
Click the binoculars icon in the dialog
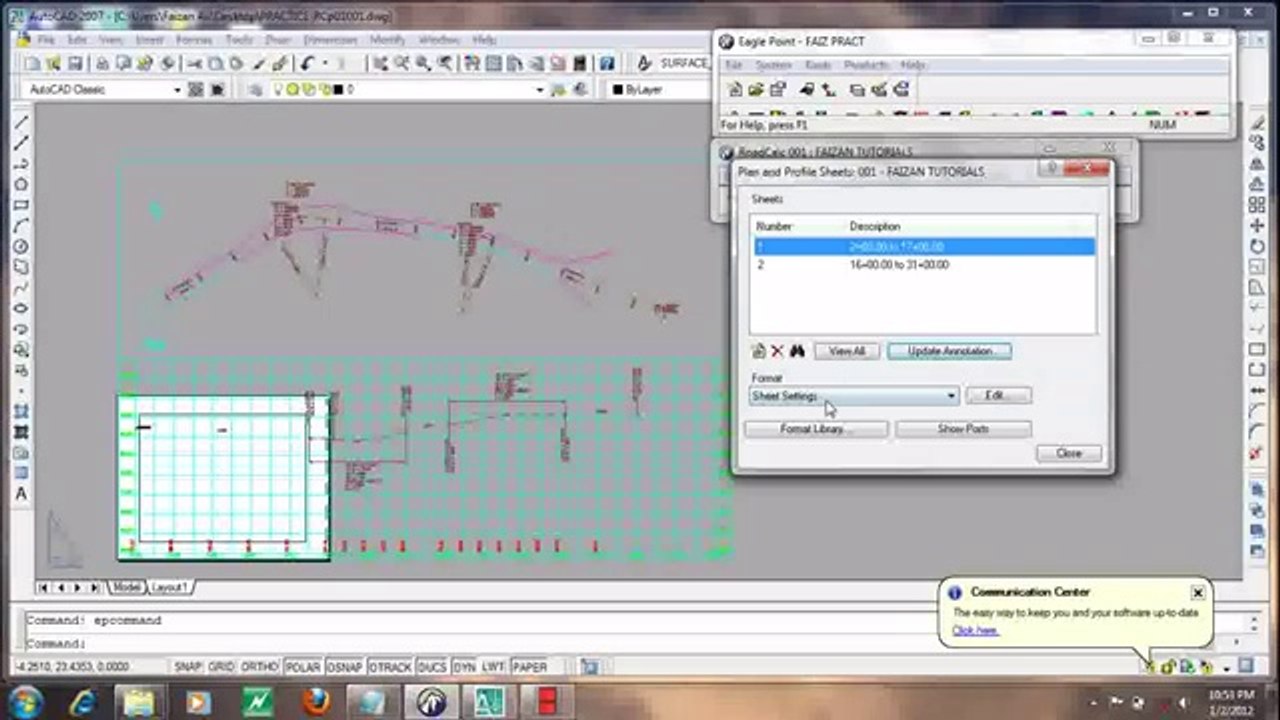click(x=797, y=351)
